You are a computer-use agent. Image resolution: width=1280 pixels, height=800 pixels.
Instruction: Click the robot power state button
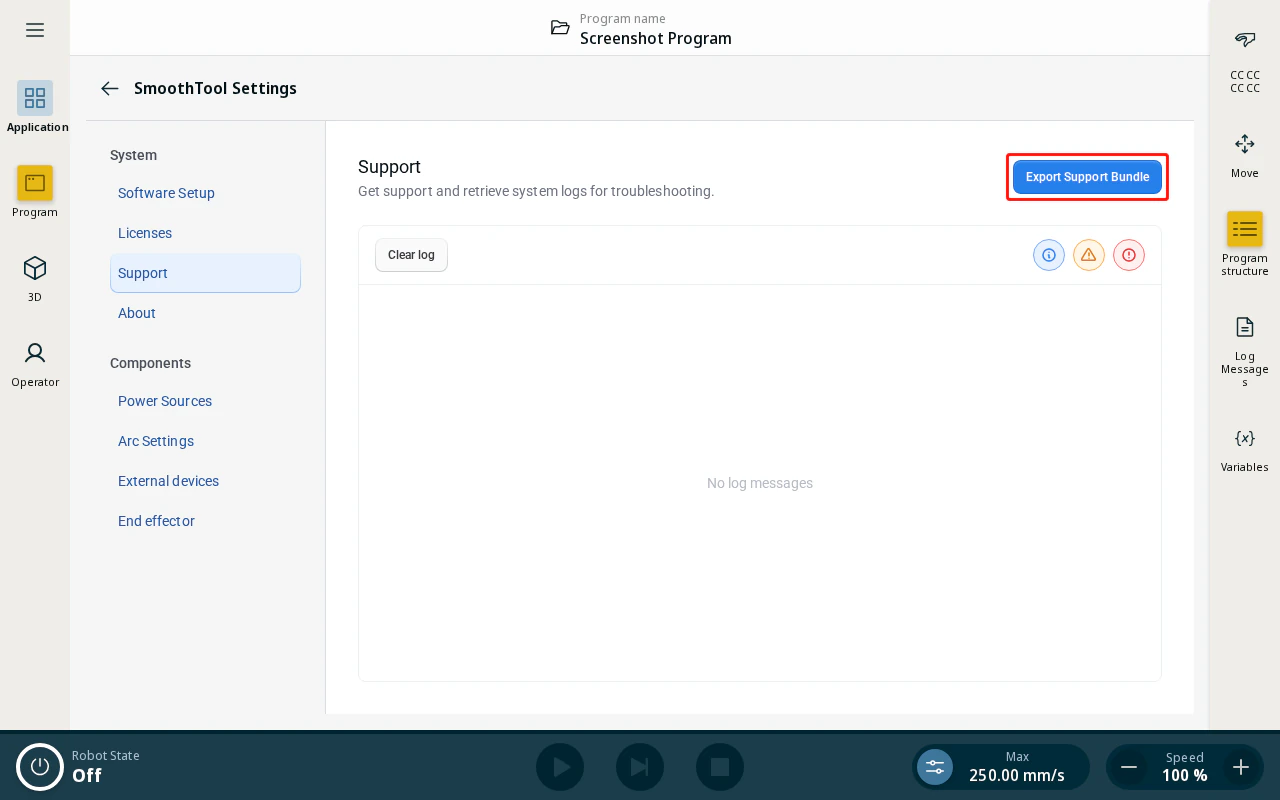coord(40,767)
